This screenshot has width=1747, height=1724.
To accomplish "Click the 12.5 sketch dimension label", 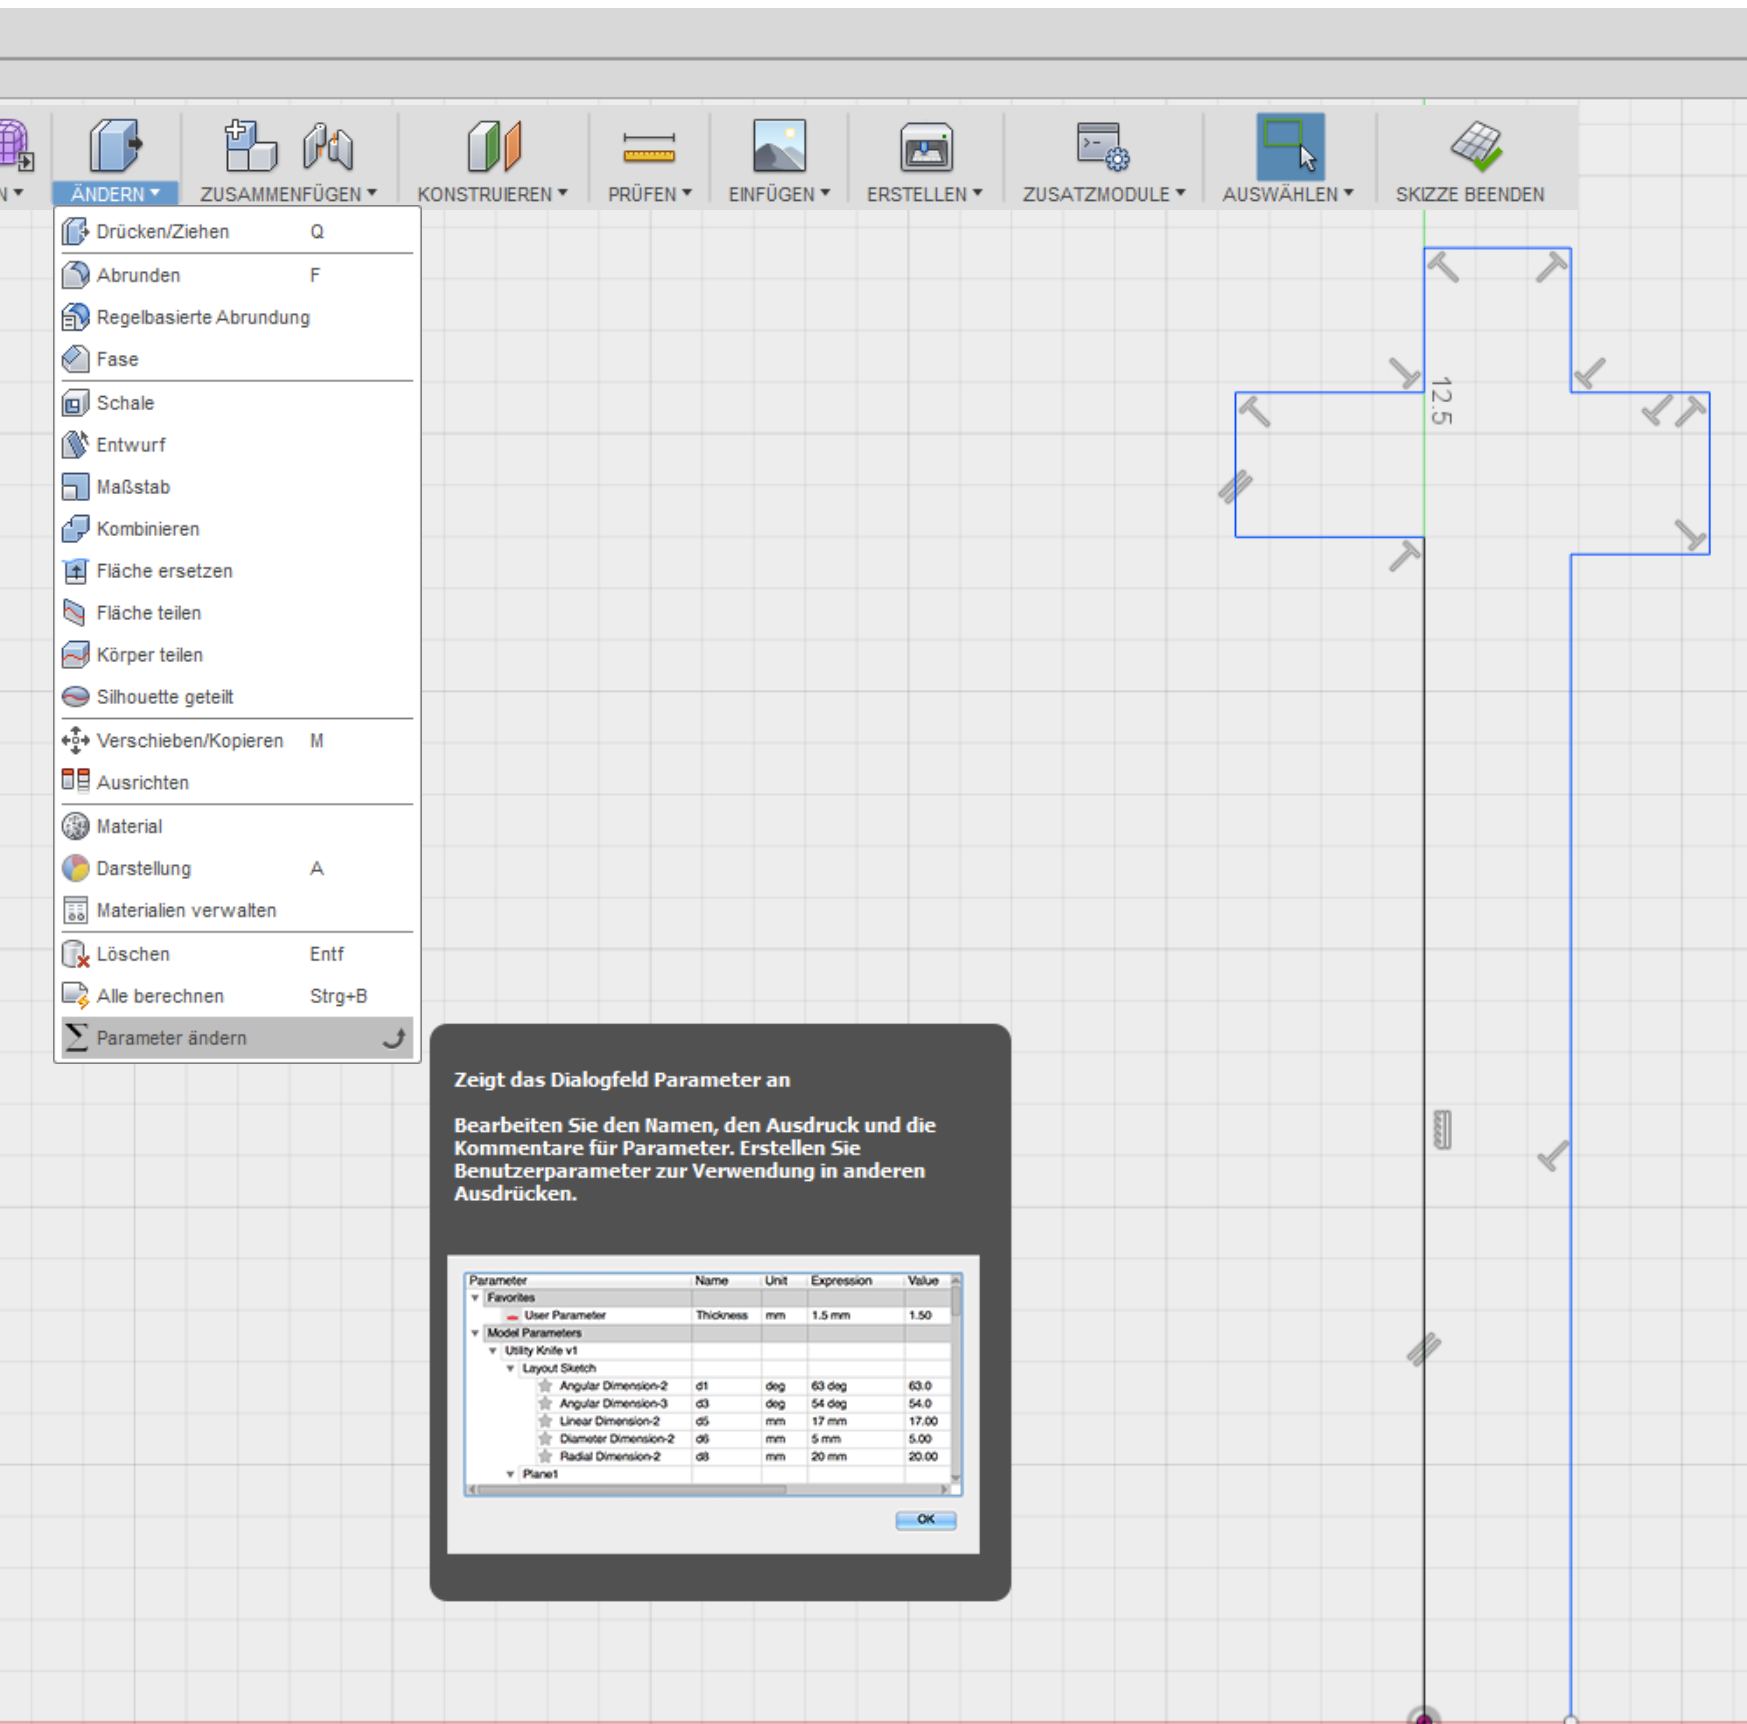I will click(x=1441, y=400).
